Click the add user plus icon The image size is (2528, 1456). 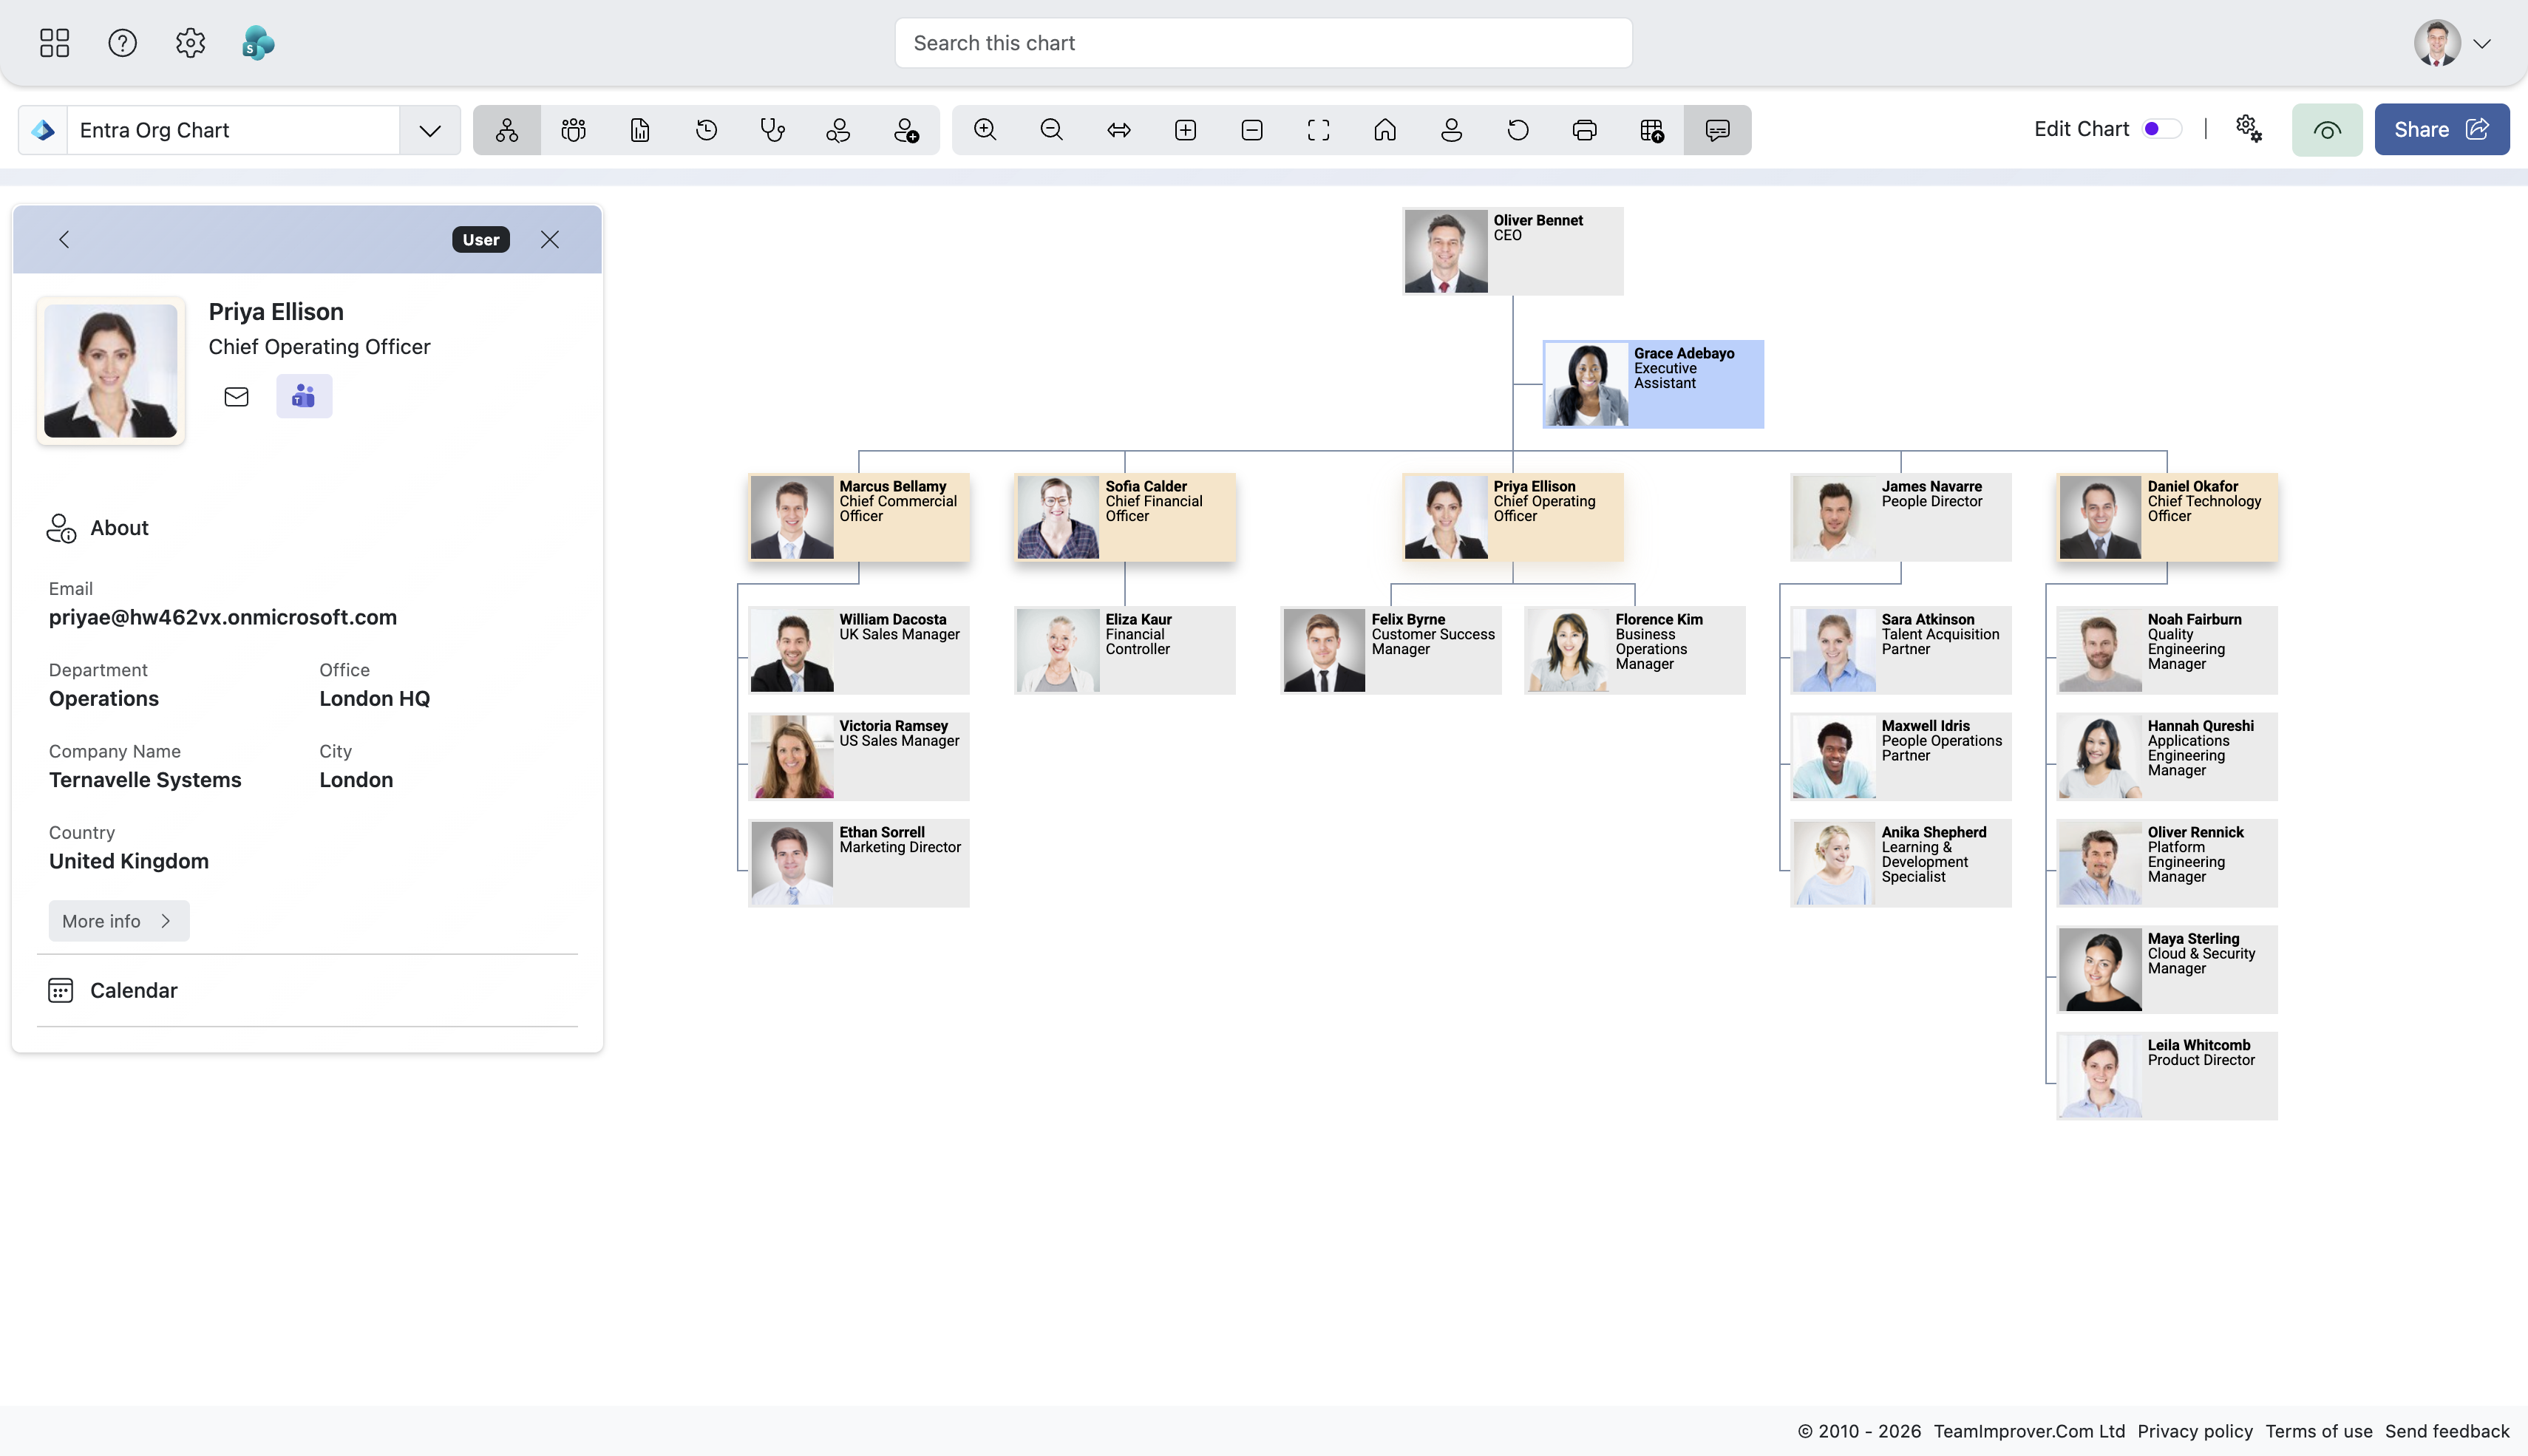coord(906,130)
